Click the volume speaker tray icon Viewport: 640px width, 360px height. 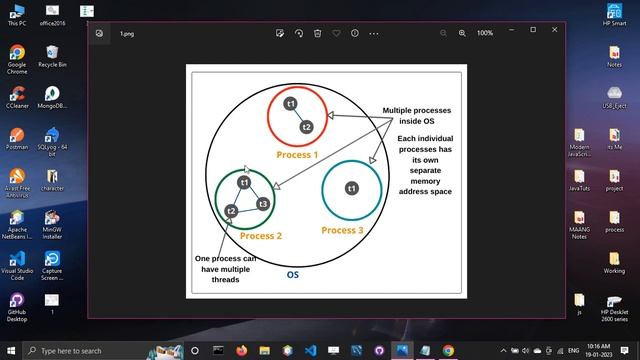tap(526, 351)
